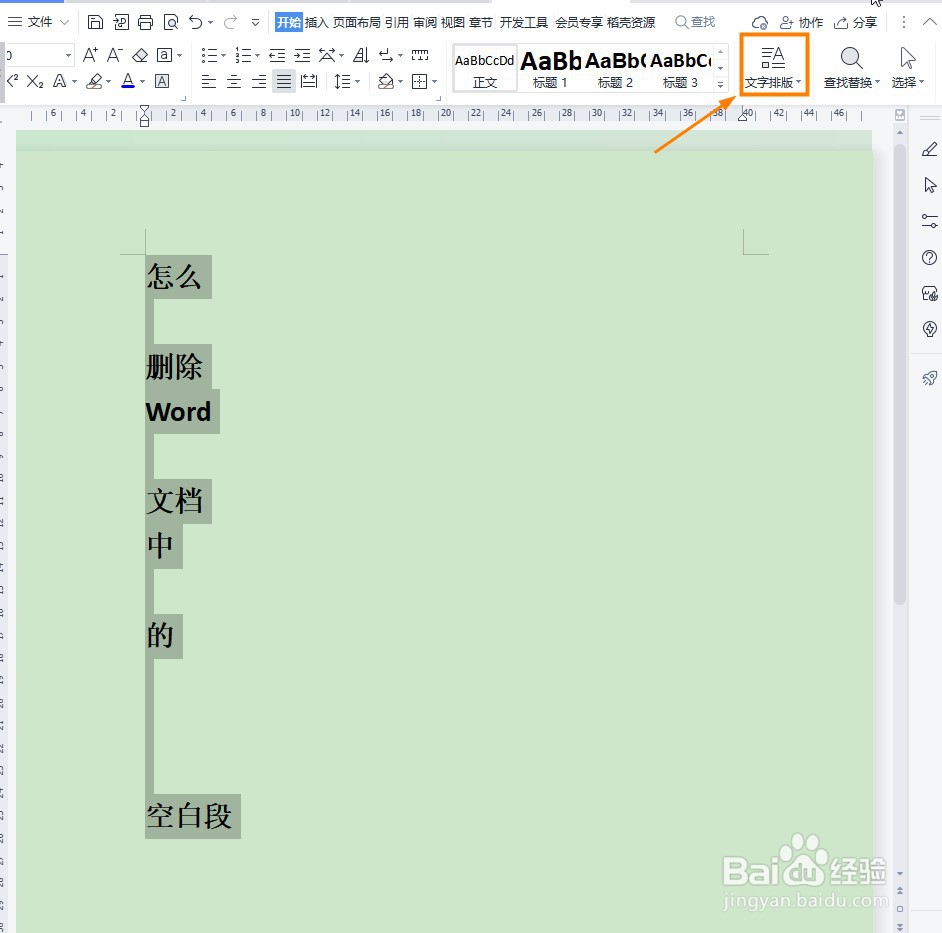
Task: Click in the 查找 search box
Action: tap(695, 22)
